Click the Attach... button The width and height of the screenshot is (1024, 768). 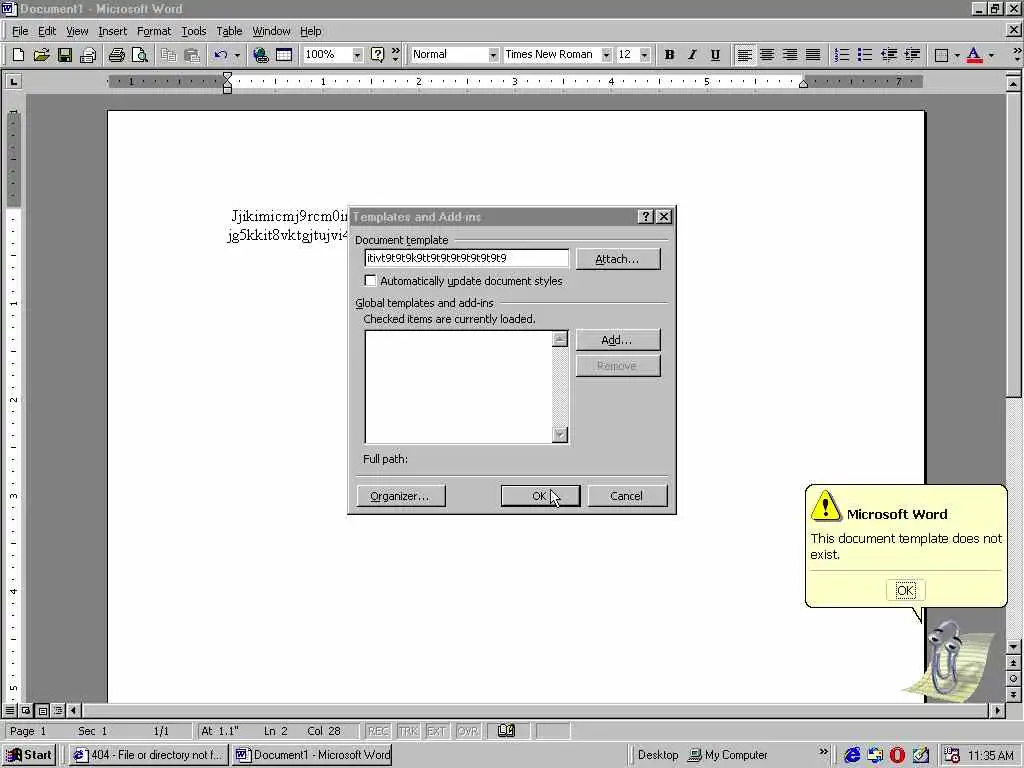coord(618,259)
